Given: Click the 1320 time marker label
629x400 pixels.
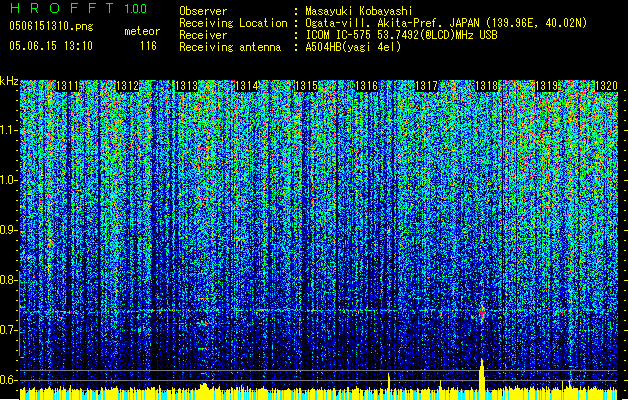Looking at the screenshot, I should [x=606, y=86].
